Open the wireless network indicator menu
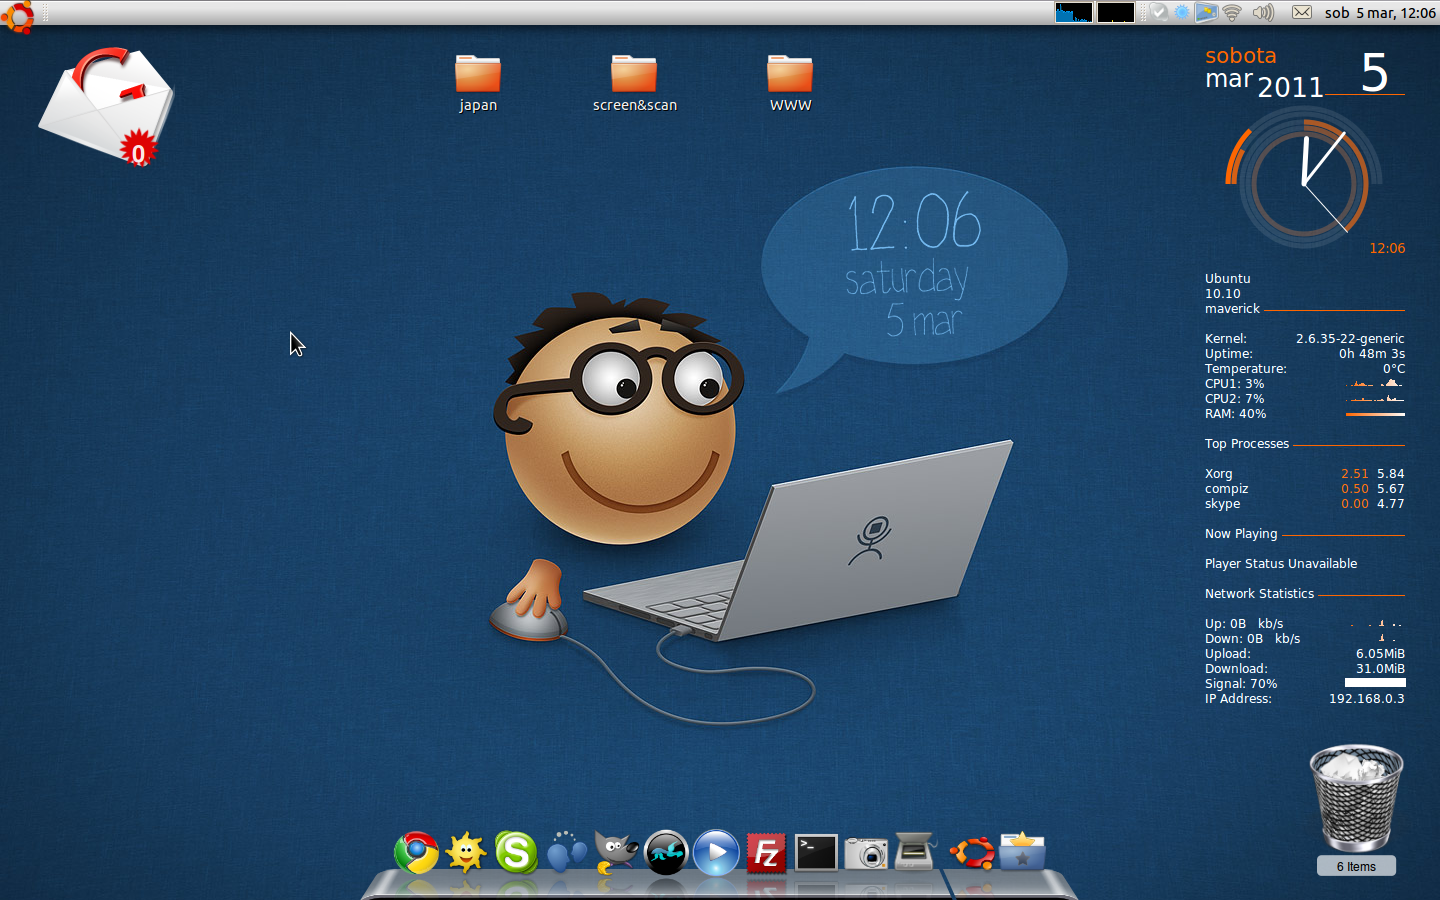1440x900 pixels. tap(1232, 13)
